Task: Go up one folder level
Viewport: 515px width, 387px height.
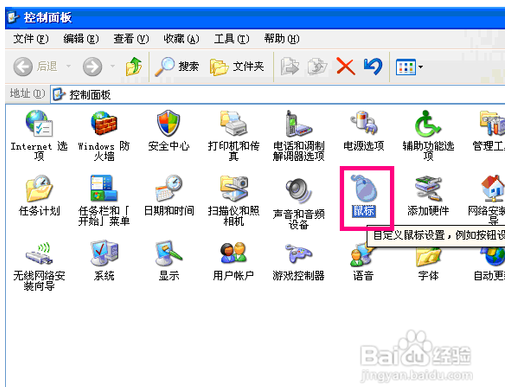Action: pos(134,67)
